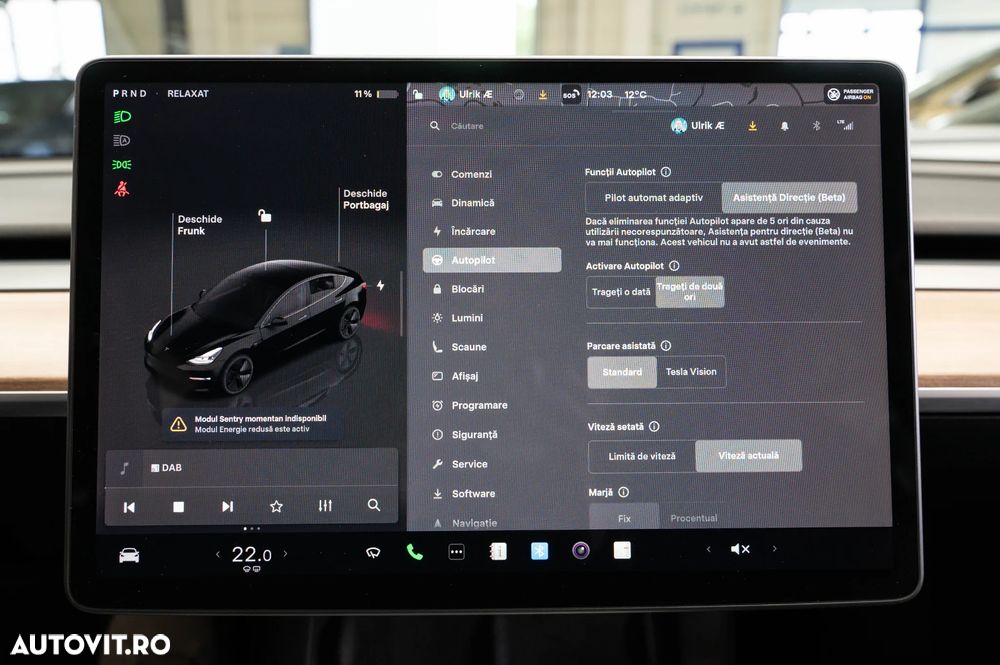Set Parcare asistată to Tesla Vision
Screen dimensions: 1000x665
pyautogui.click(x=691, y=372)
